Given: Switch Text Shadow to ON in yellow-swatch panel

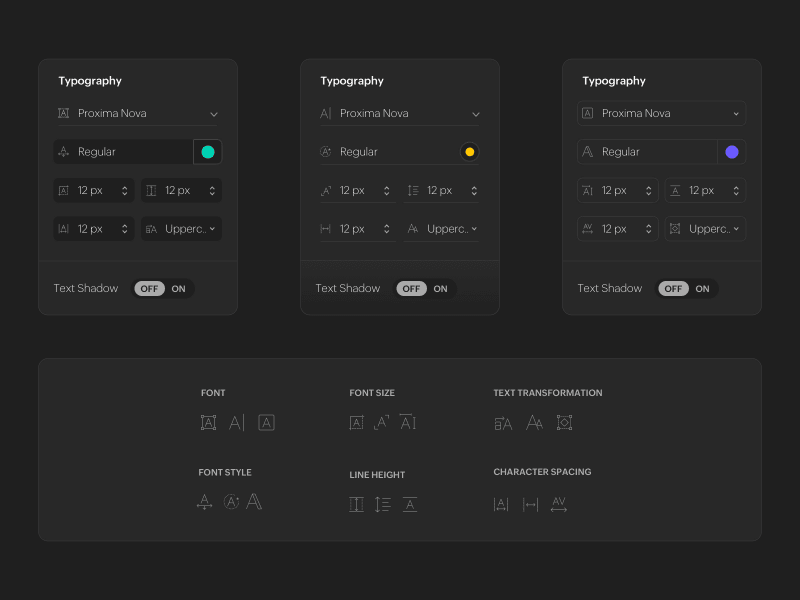Looking at the screenshot, I should 440,289.
